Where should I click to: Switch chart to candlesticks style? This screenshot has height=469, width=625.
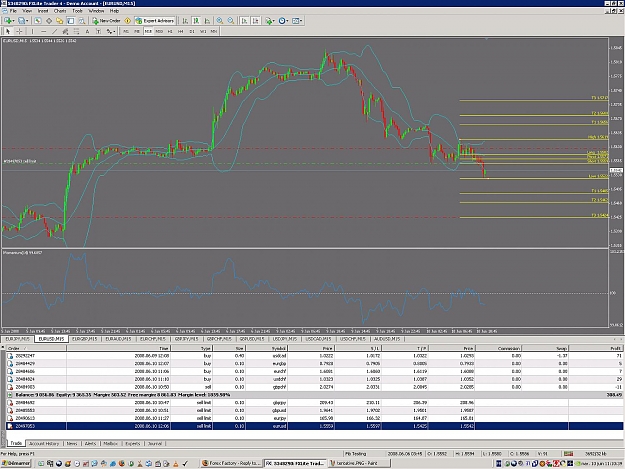click(196, 21)
